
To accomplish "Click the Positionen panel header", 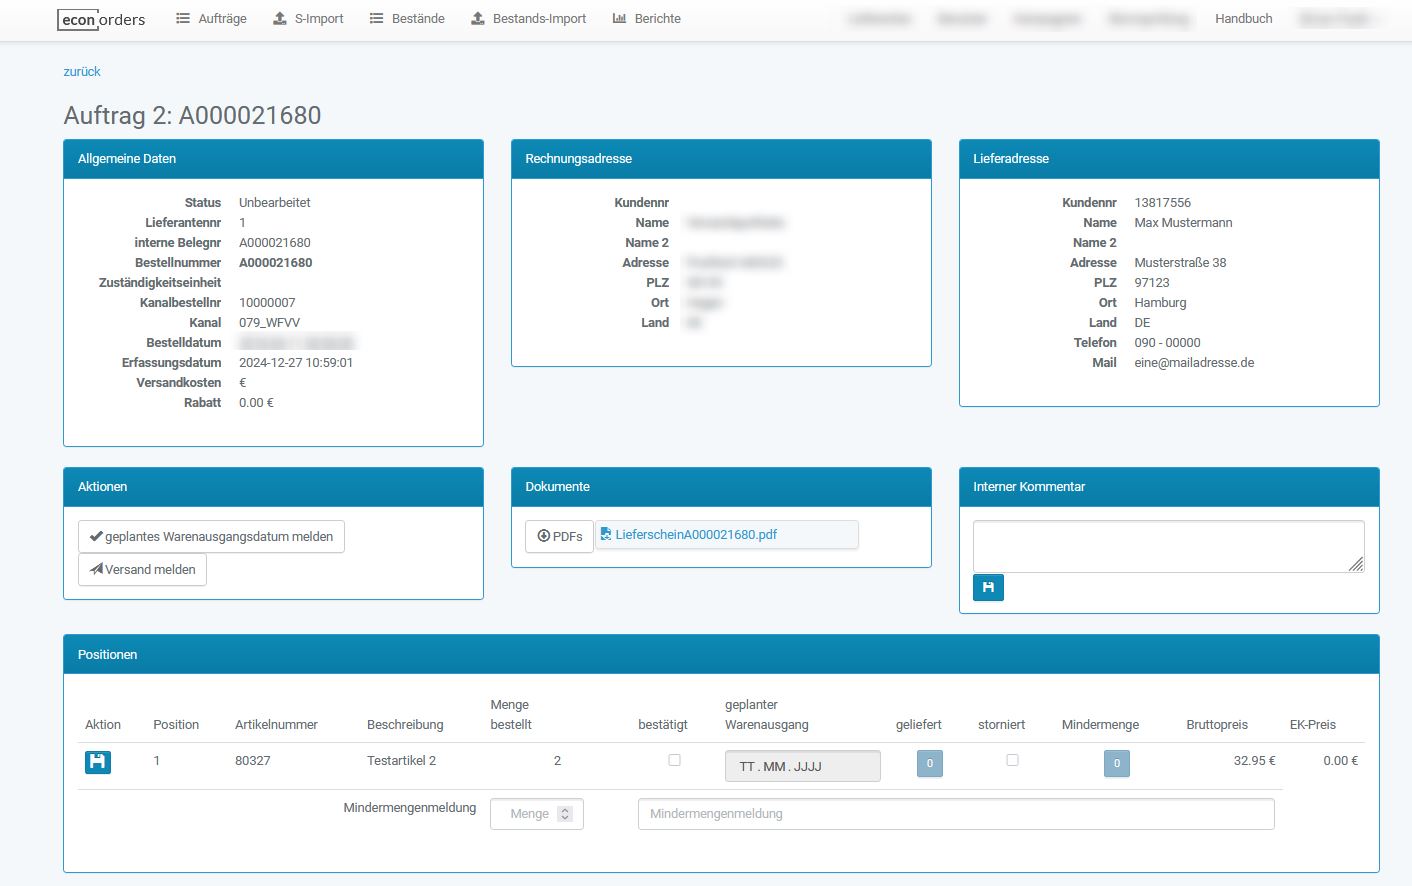I will click(721, 655).
